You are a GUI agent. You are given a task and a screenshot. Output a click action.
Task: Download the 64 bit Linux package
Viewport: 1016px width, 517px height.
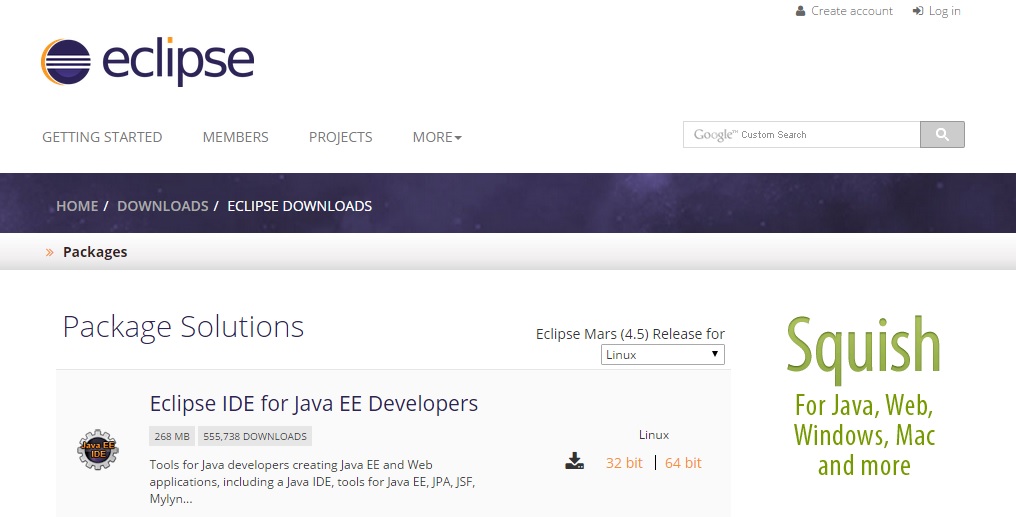(683, 463)
